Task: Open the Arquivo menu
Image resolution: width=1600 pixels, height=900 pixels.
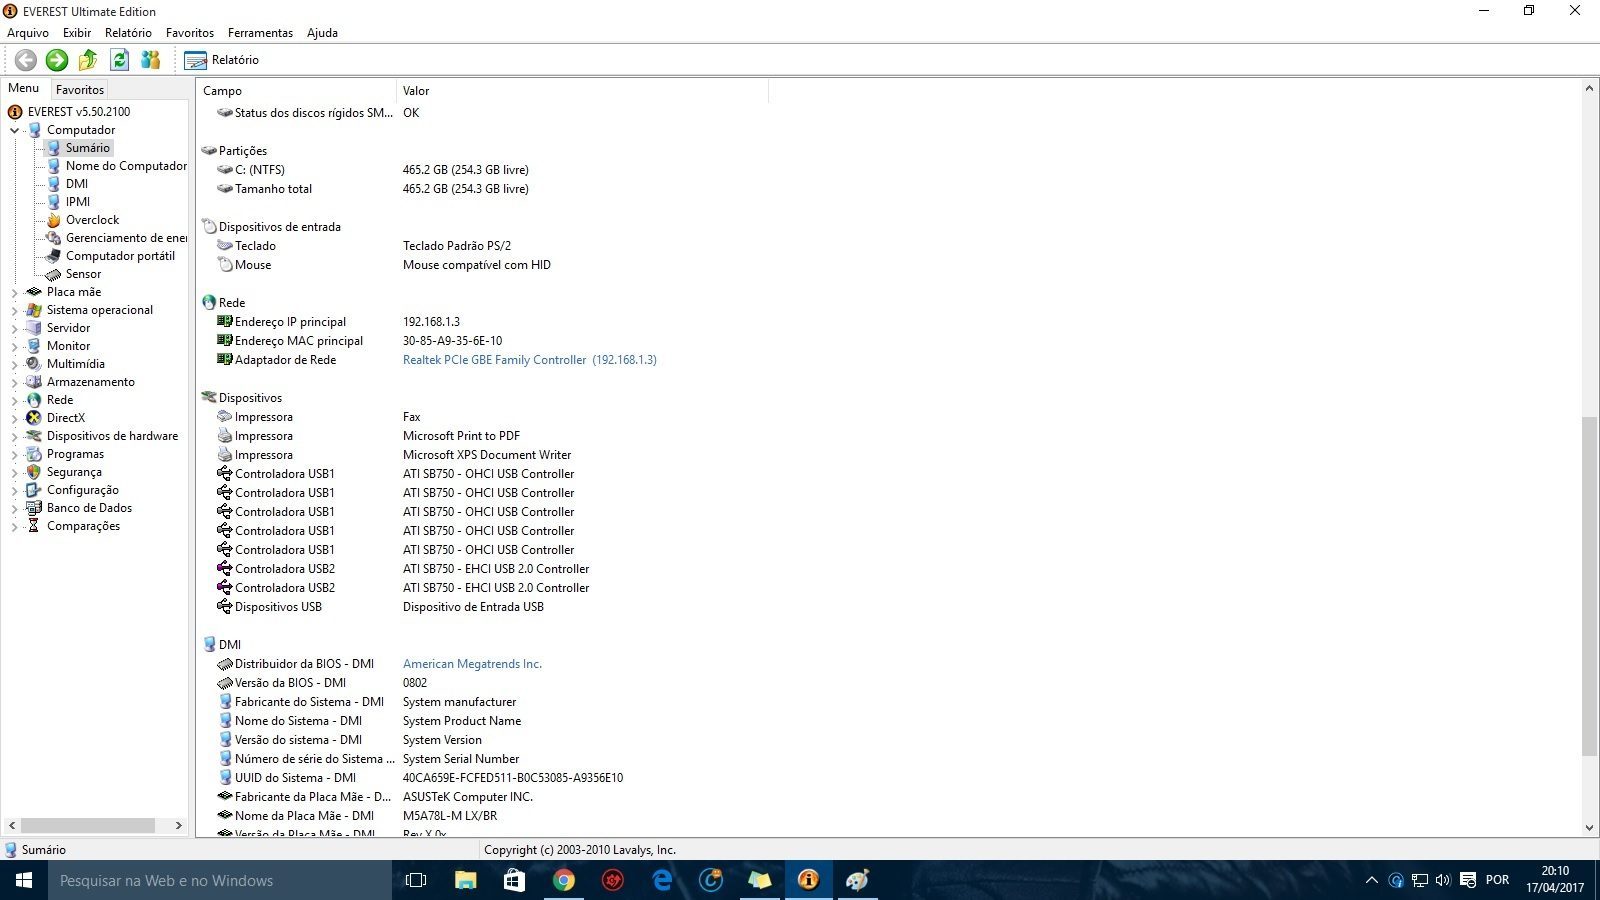Action: pyautogui.click(x=28, y=33)
